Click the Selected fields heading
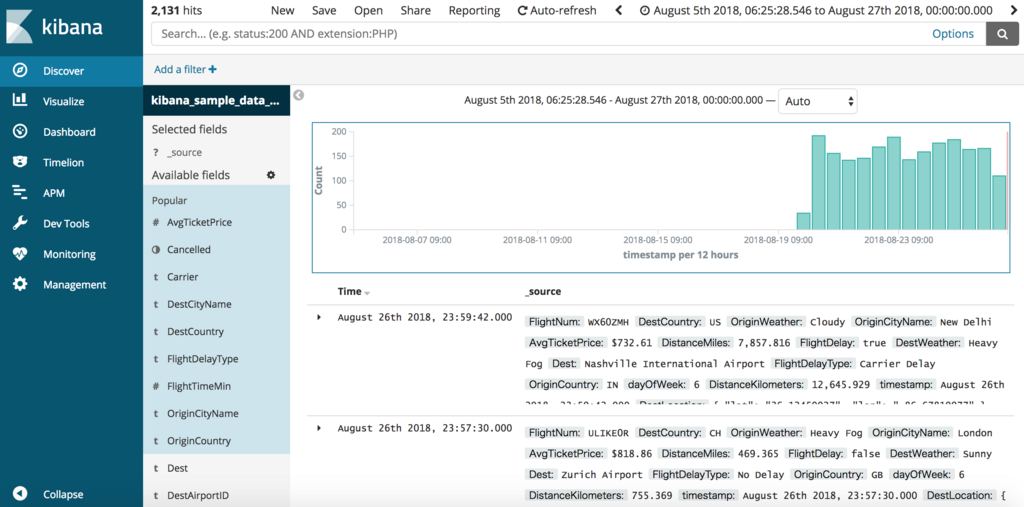This screenshot has width=1024, height=507. pos(189,129)
